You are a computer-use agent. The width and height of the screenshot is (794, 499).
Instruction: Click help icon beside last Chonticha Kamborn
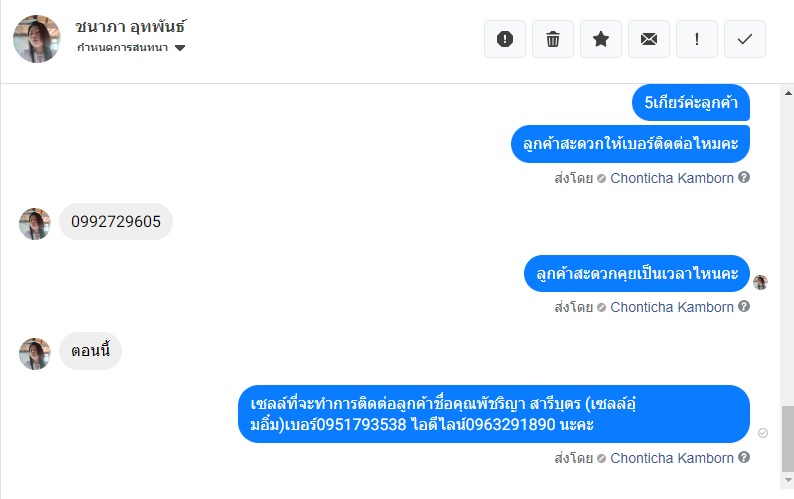744,458
